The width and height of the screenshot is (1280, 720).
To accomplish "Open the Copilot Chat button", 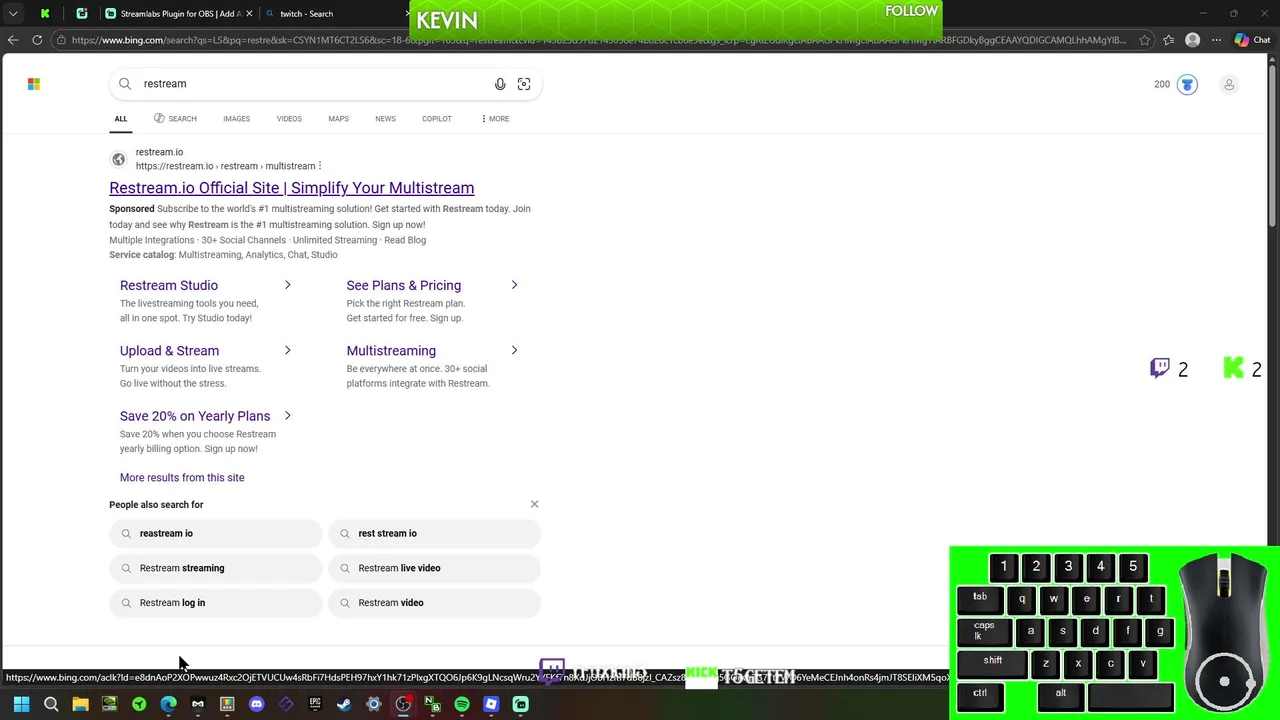I will 1253,40.
